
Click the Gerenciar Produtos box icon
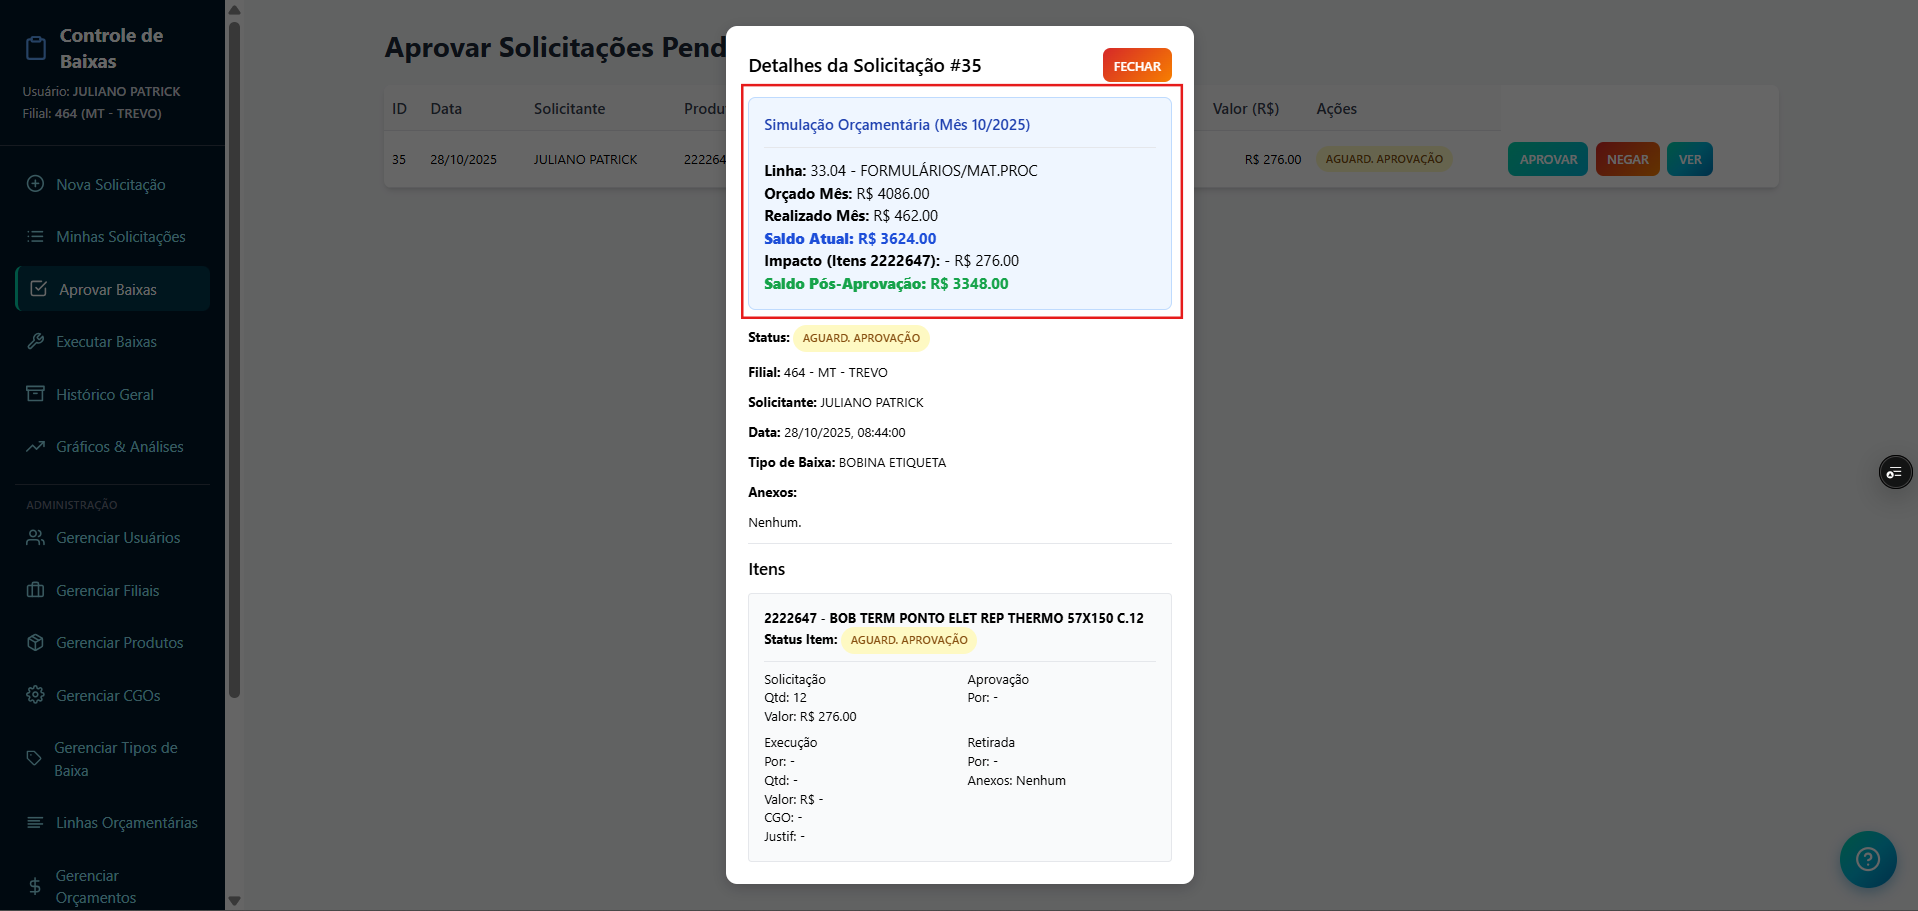click(35, 642)
